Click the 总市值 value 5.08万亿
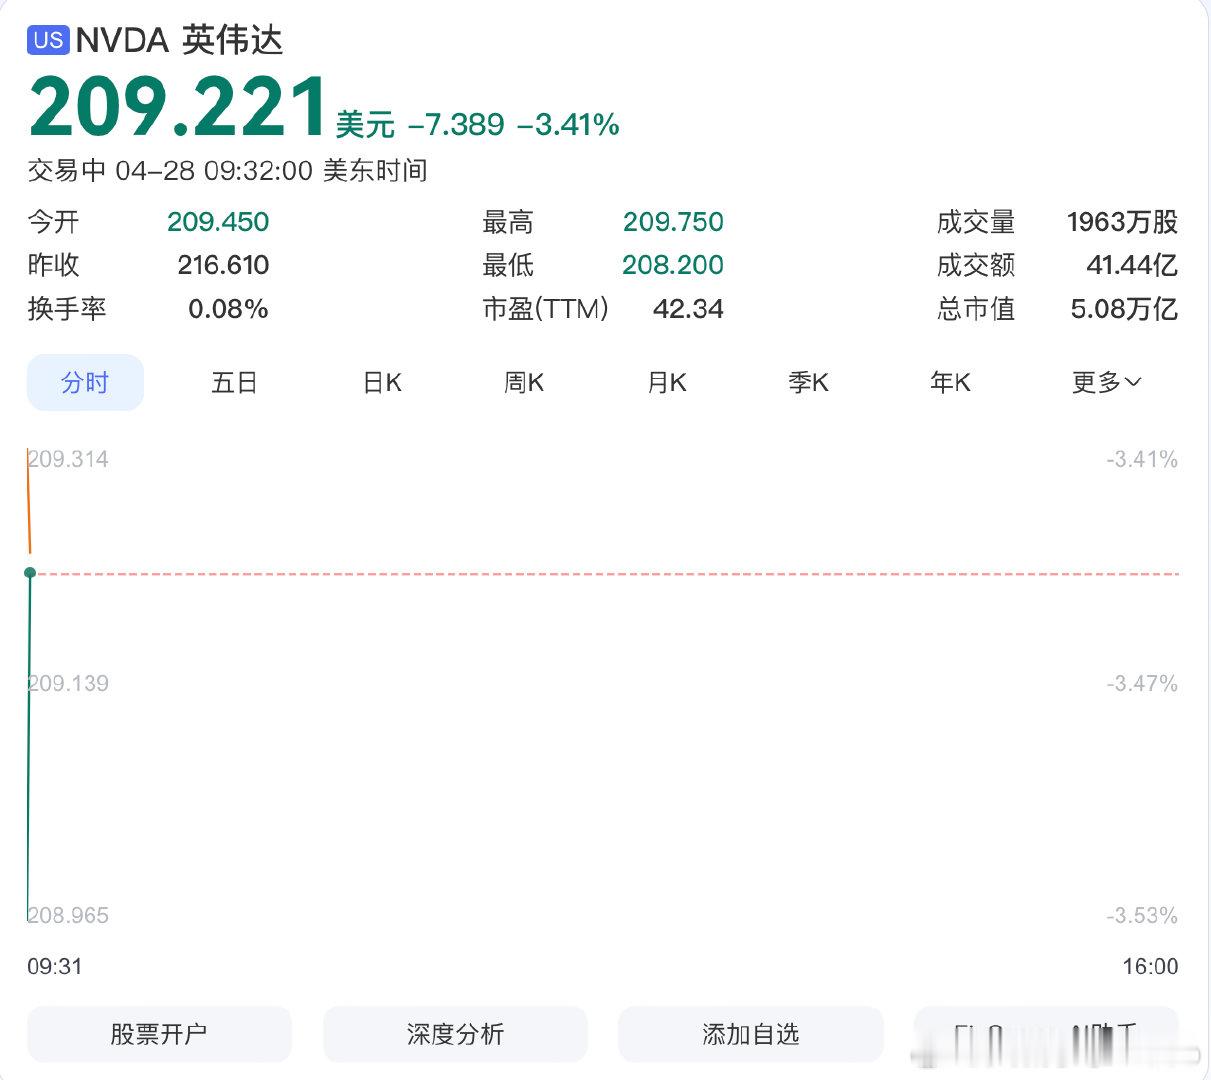The width and height of the screenshot is (1211, 1080). 1124,309
